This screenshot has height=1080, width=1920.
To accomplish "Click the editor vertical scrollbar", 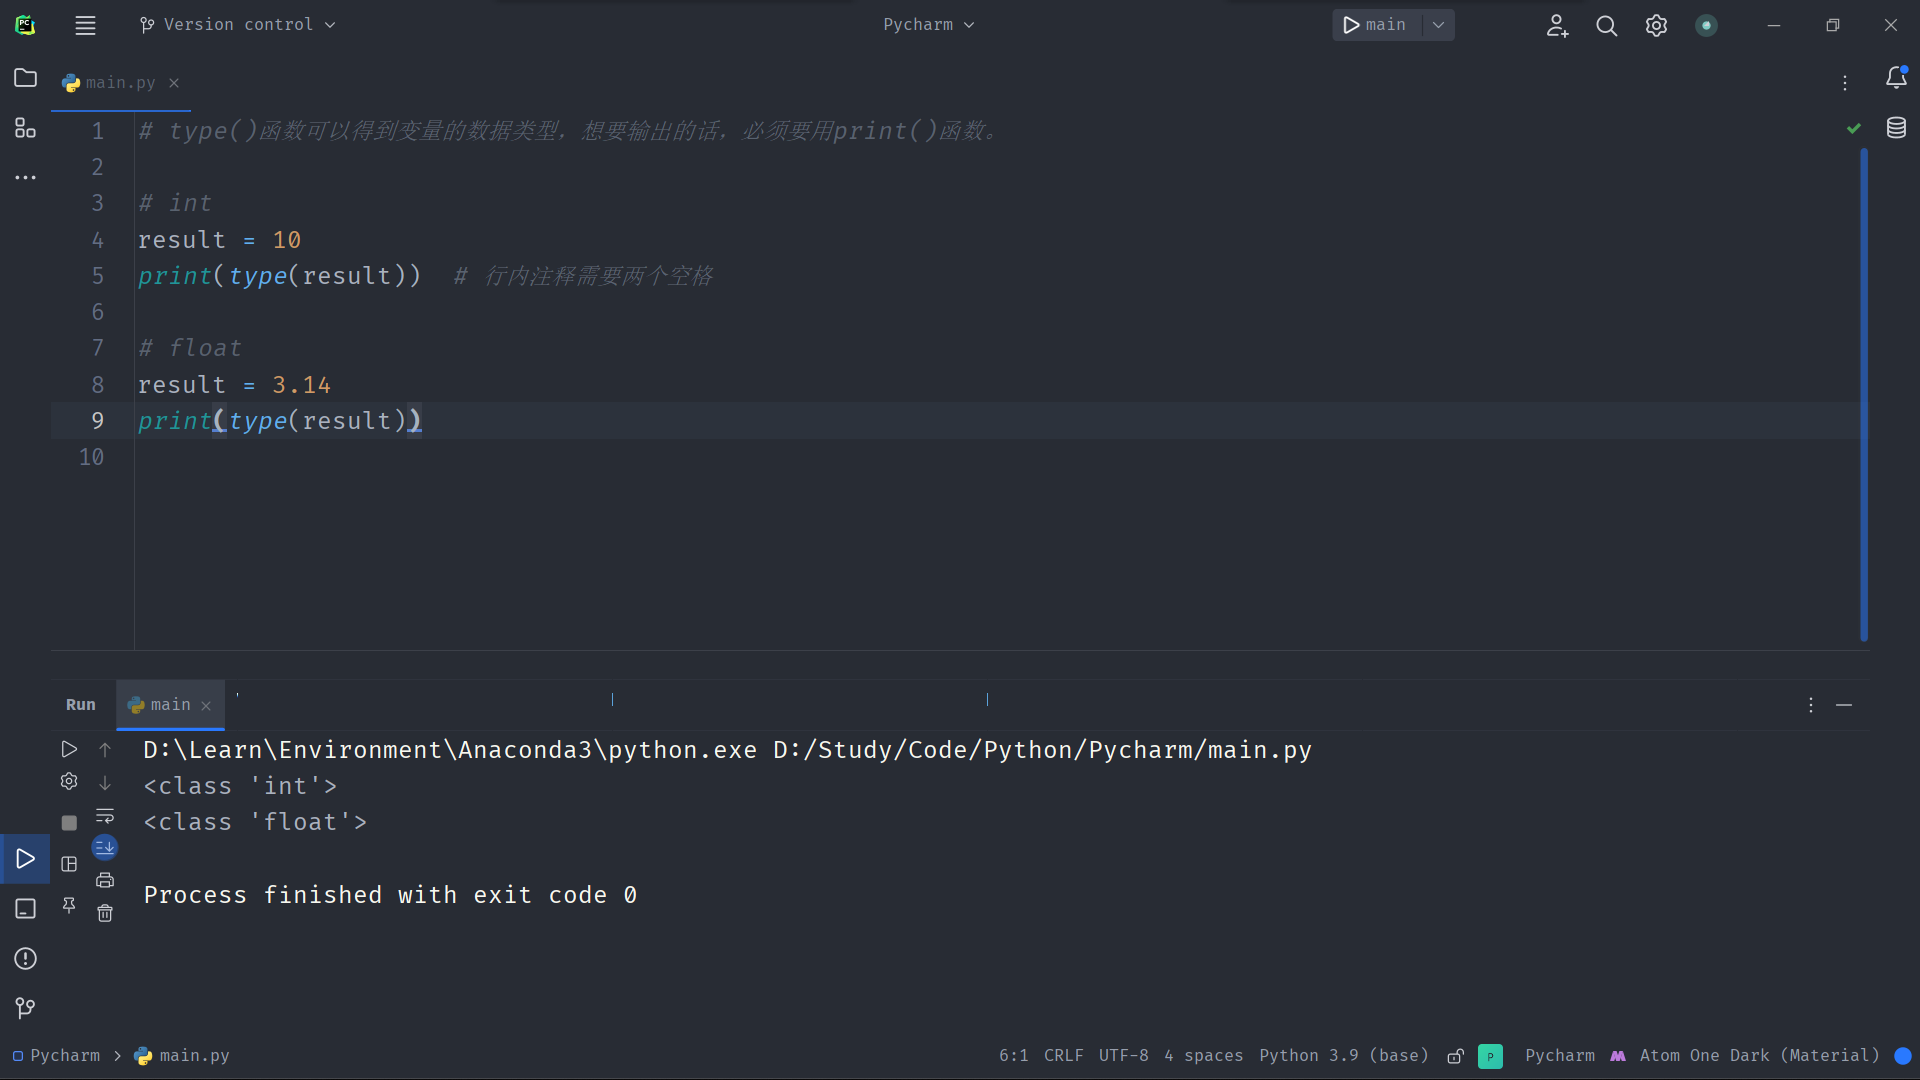I will tap(1864, 395).
